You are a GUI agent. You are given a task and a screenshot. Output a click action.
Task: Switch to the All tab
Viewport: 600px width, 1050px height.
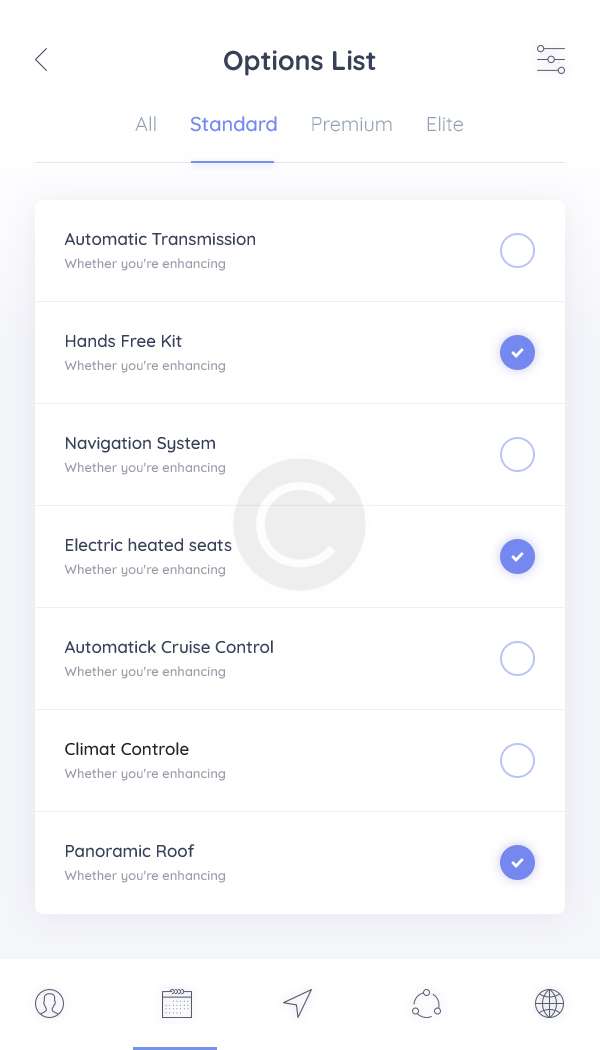pyautogui.click(x=146, y=125)
